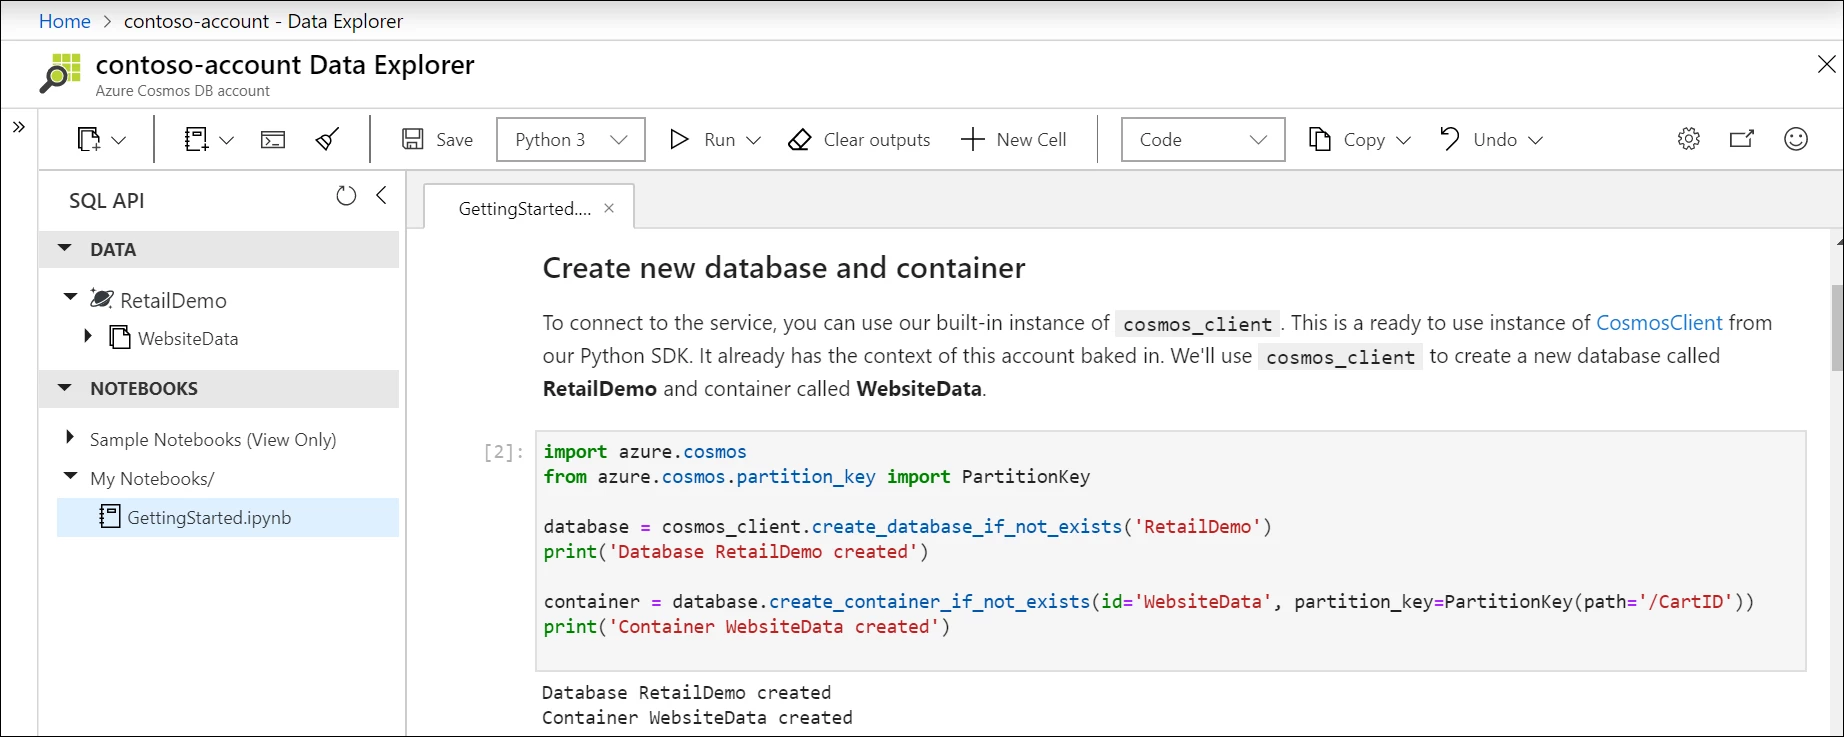Collapse the SQL API pane
Viewport: 1844px width, 737px height.
click(x=381, y=196)
